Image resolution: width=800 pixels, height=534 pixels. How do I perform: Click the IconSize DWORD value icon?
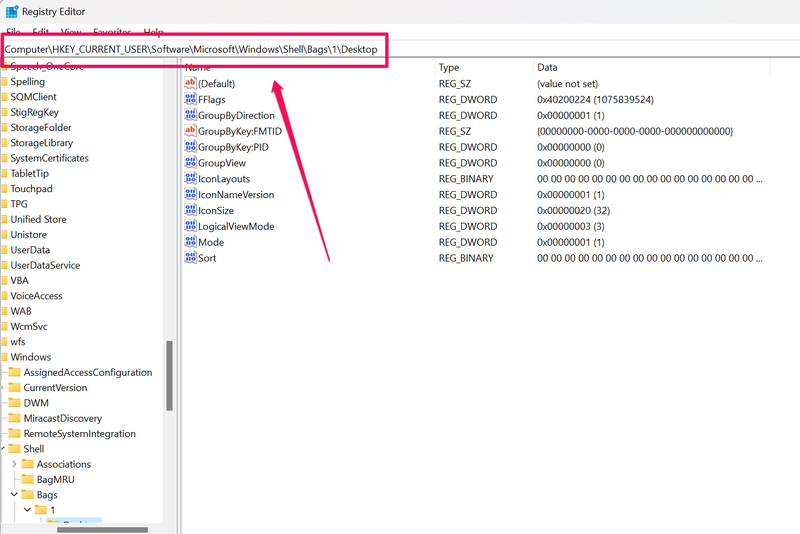coord(190,211)
